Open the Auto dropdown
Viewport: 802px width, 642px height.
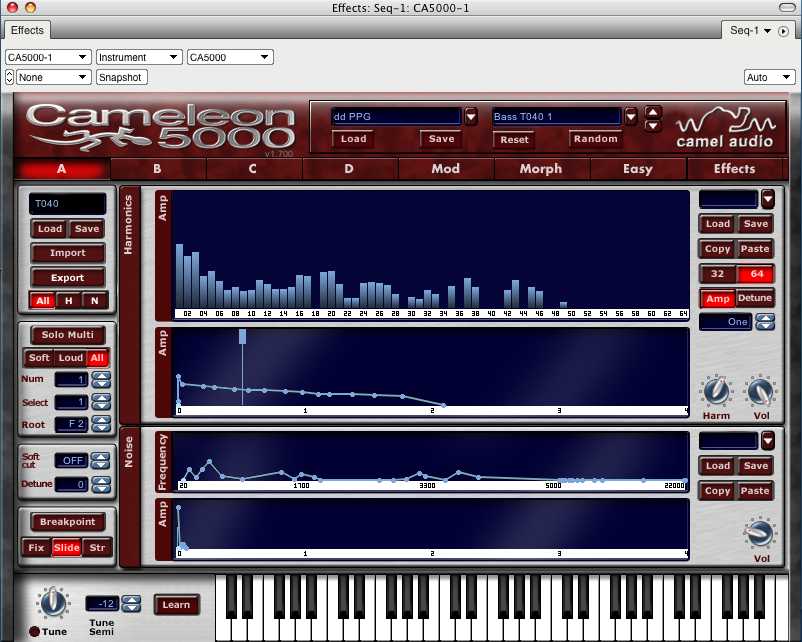pyautogui.click(x=769, y=77)
